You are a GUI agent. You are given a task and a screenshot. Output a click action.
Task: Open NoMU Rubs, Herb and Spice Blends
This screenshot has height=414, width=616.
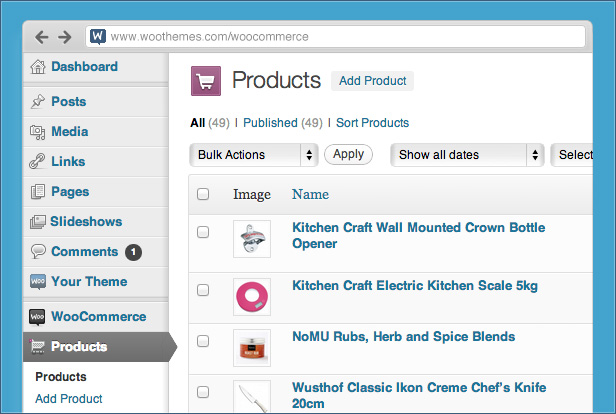click(x=403, y=337)
